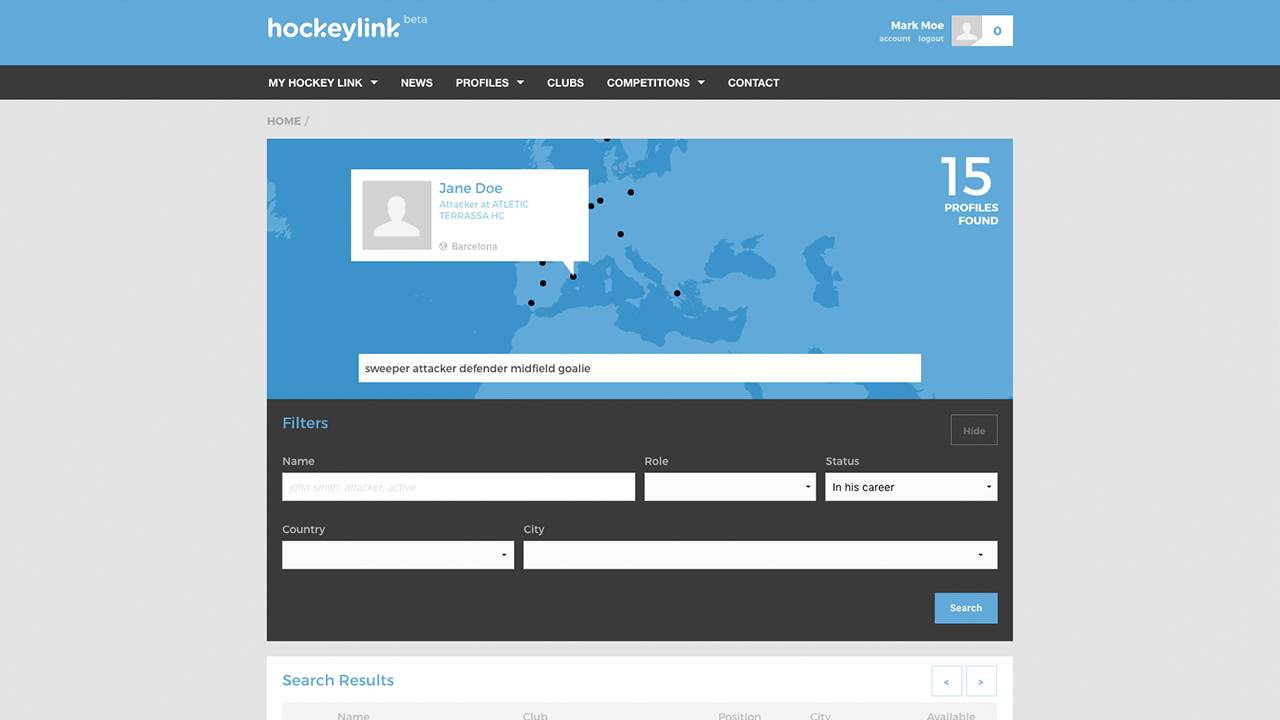Open Mark Moe's avatar icon
The image size is (1280, 720).
[x=967, y=31]
